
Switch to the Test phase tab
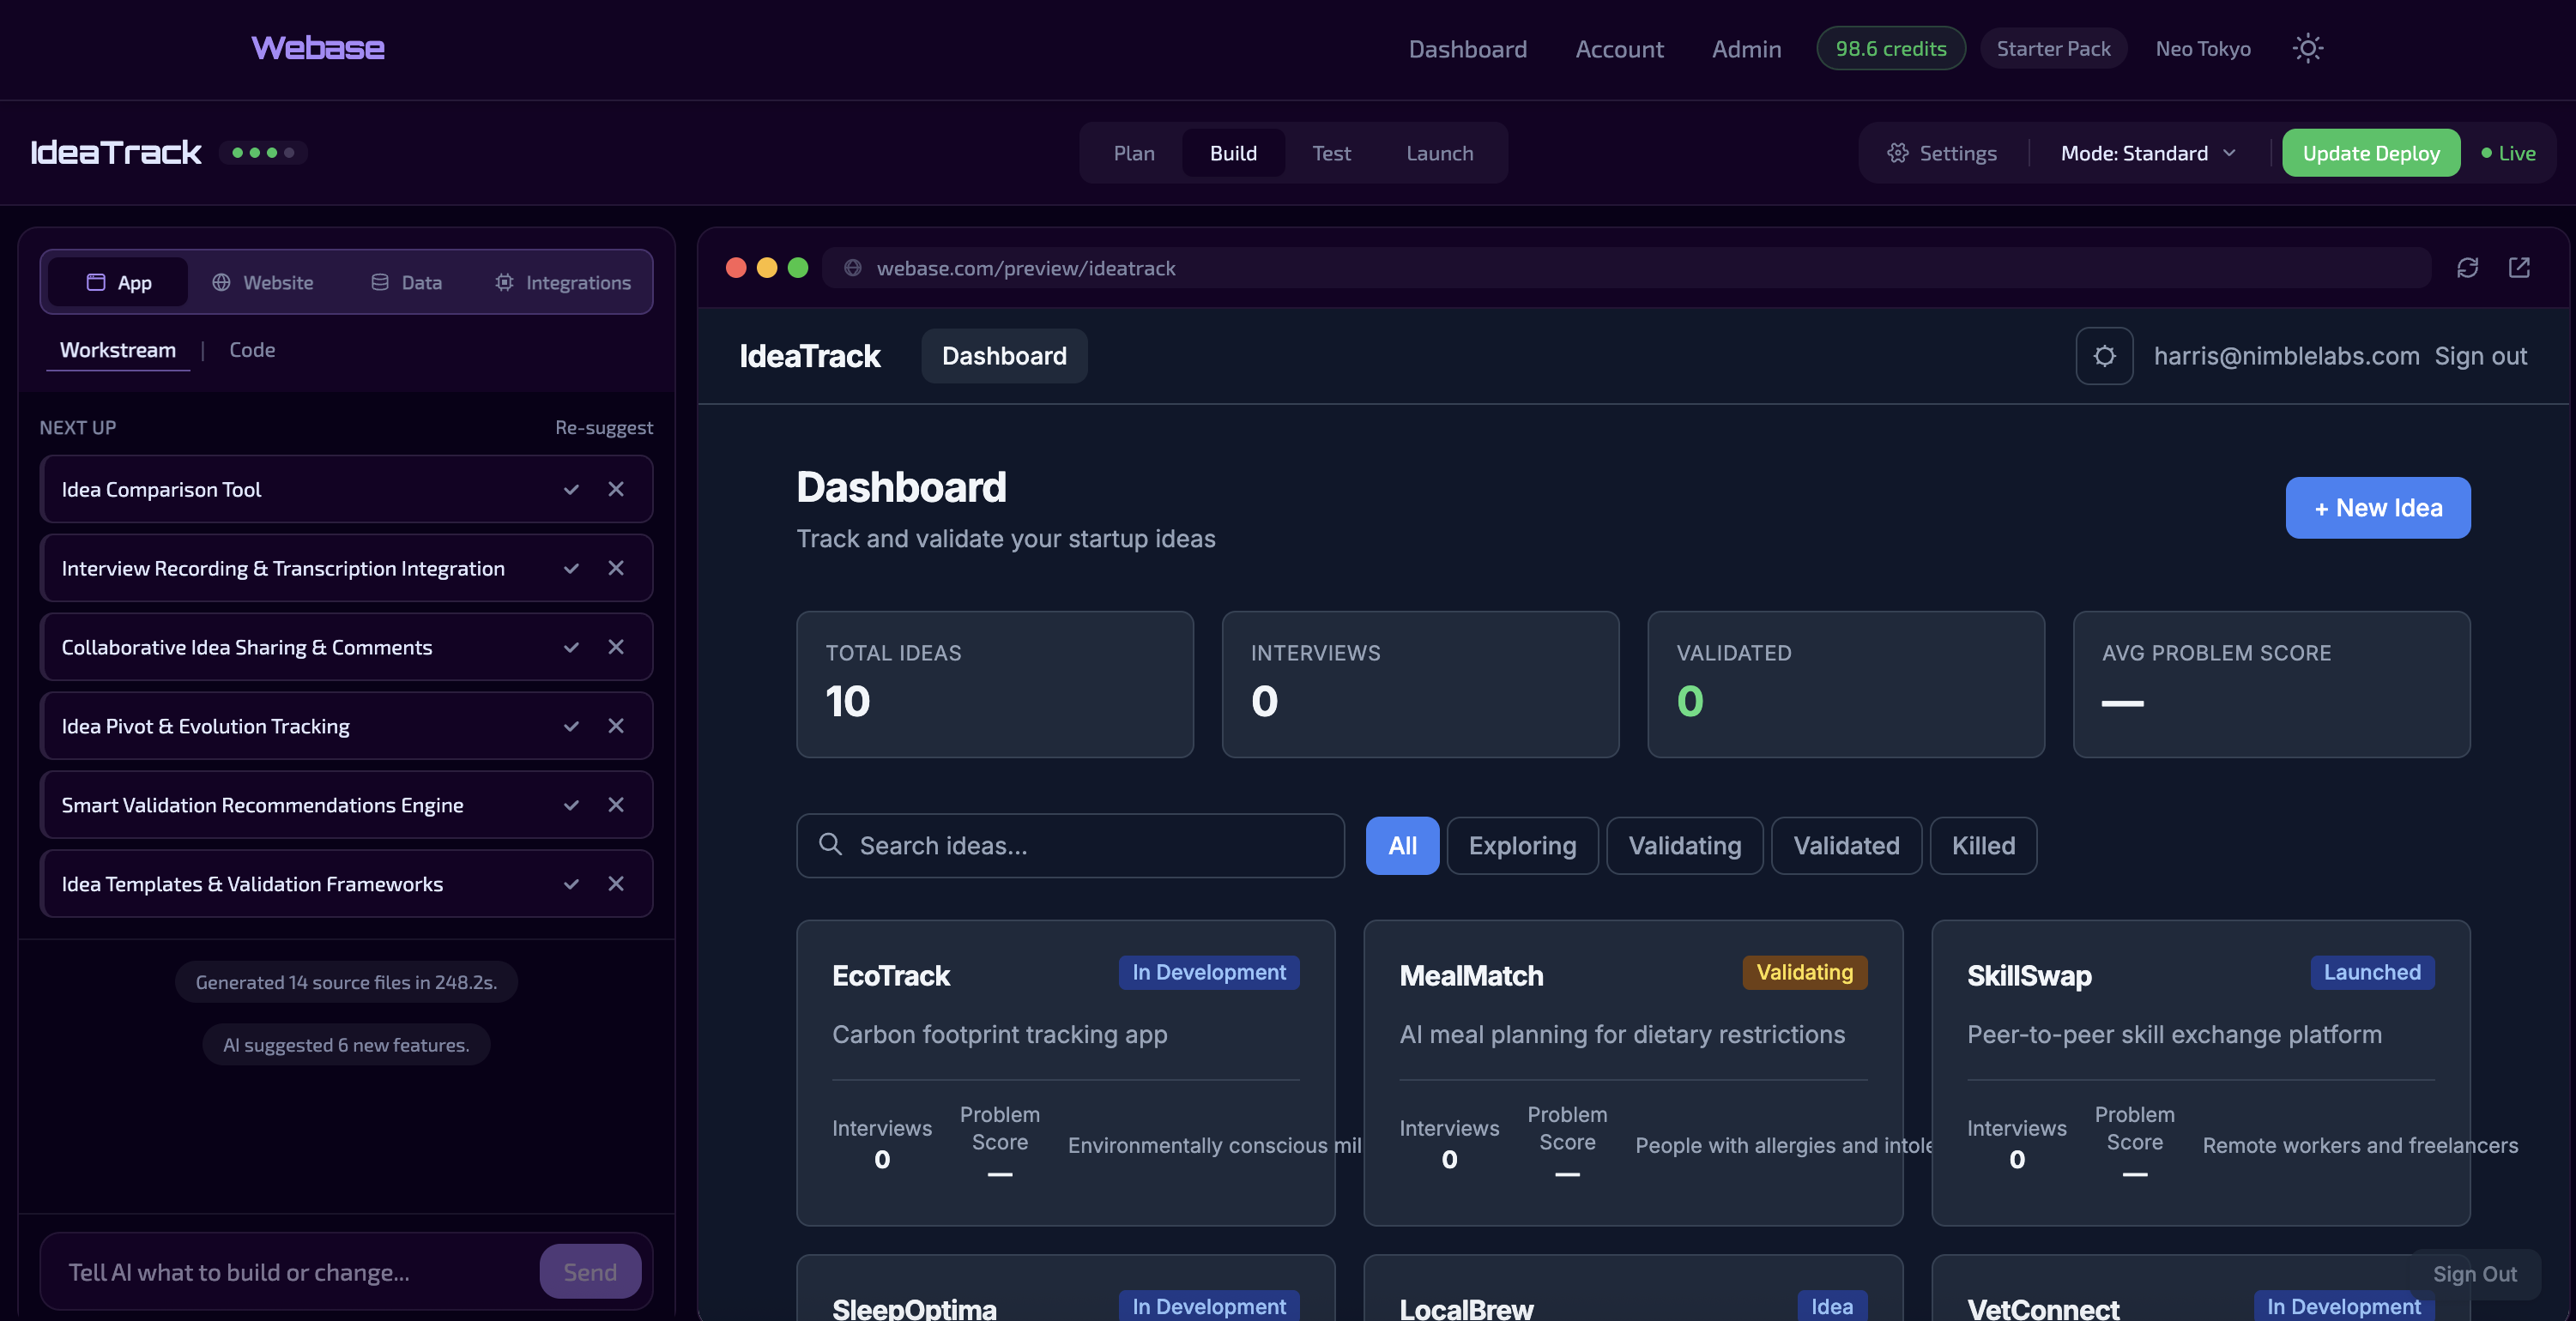[1331, 152]
